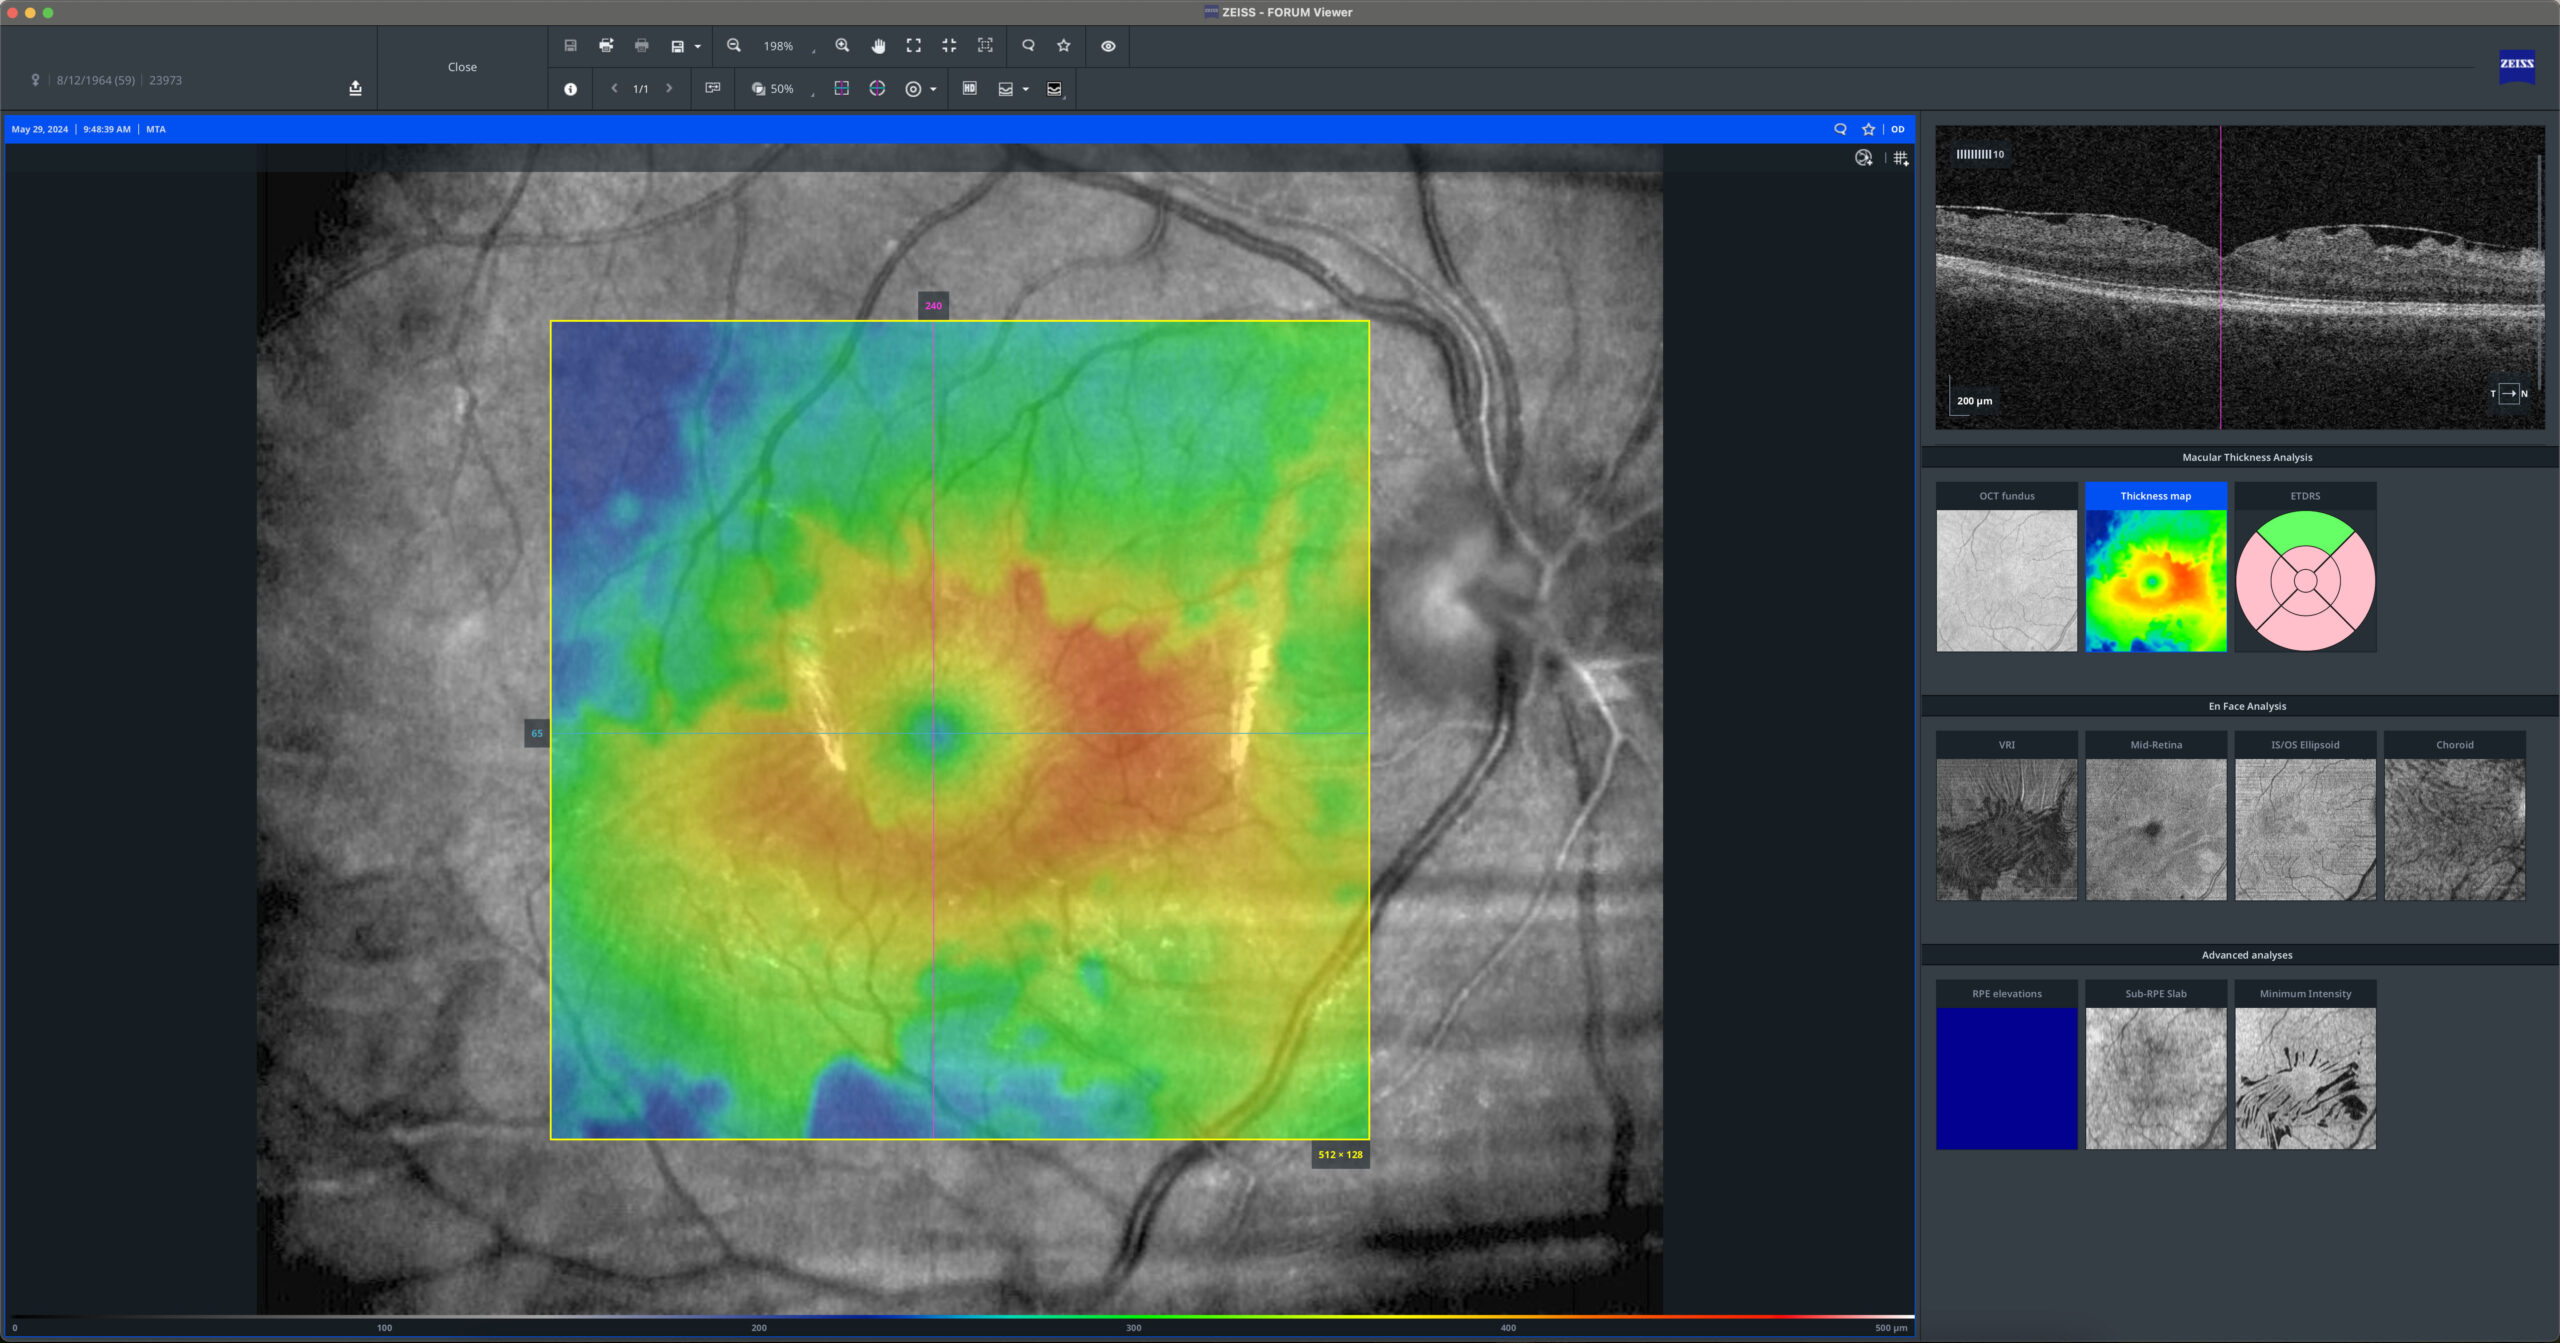2560x1343 pixels.
Task: Open the Sub-RPE Slab analysis
Action: (x=2155, y=1065)
